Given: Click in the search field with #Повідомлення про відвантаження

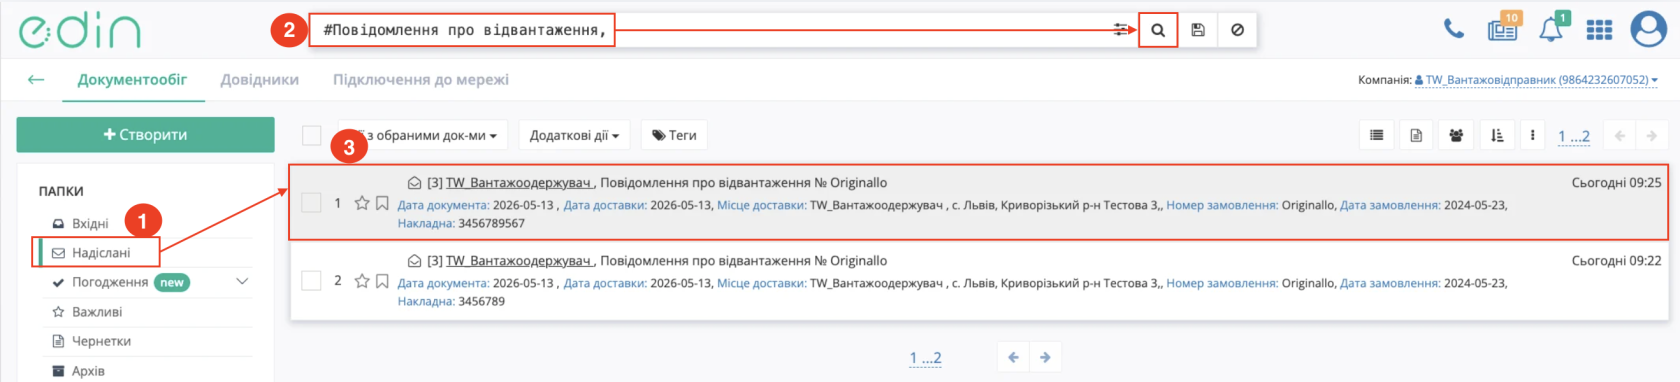Looking at the screenshot, I should (710, 30).
